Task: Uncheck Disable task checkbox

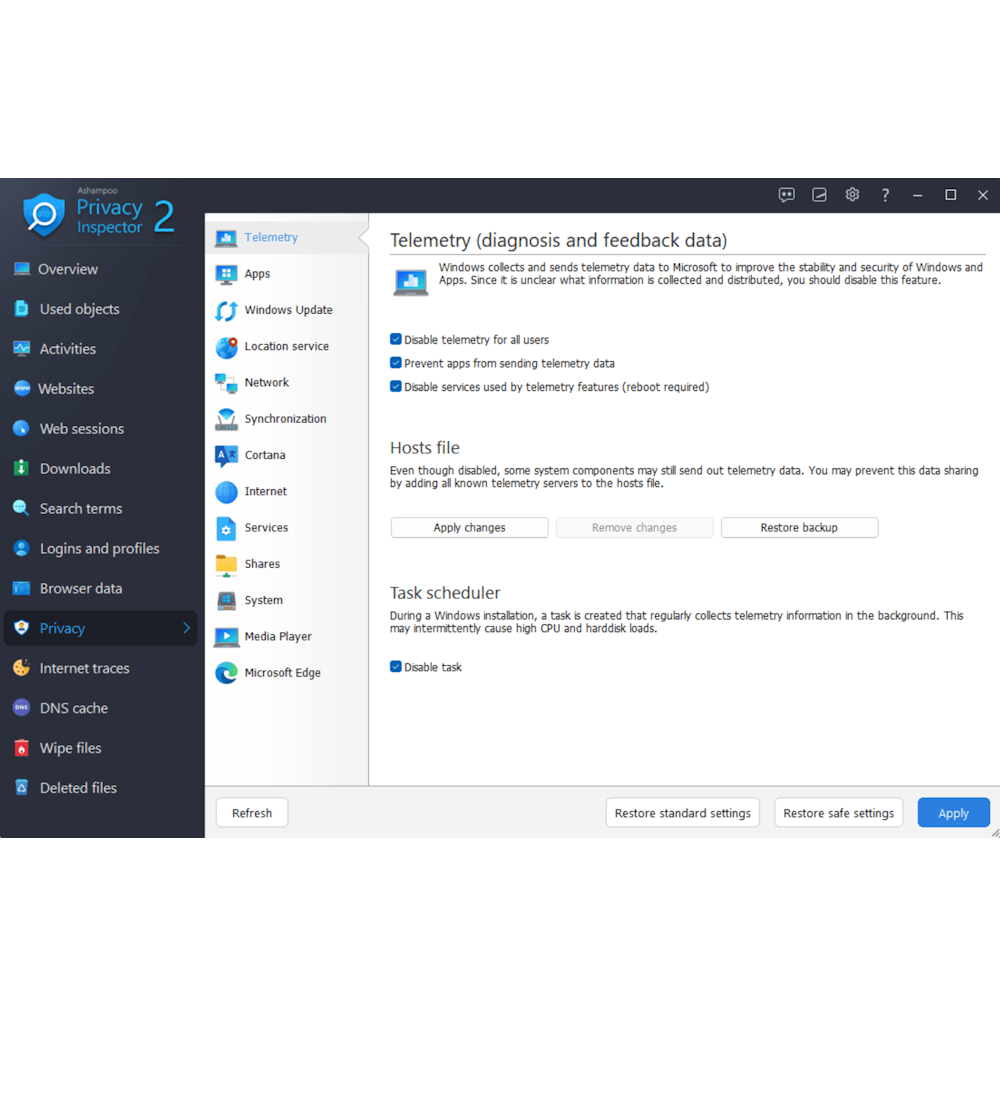Action: (x=396, y=667)
